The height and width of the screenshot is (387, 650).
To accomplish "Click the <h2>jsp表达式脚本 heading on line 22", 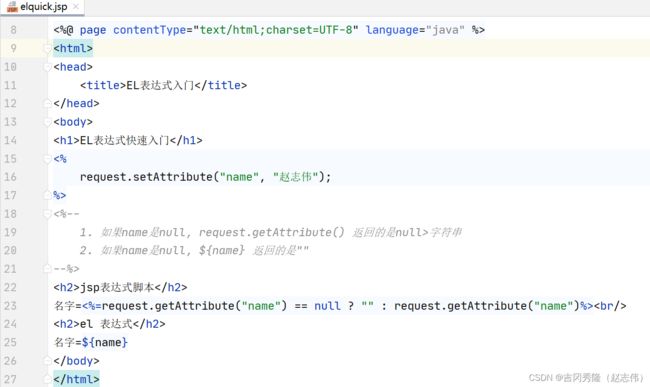I will click(120, 288).
